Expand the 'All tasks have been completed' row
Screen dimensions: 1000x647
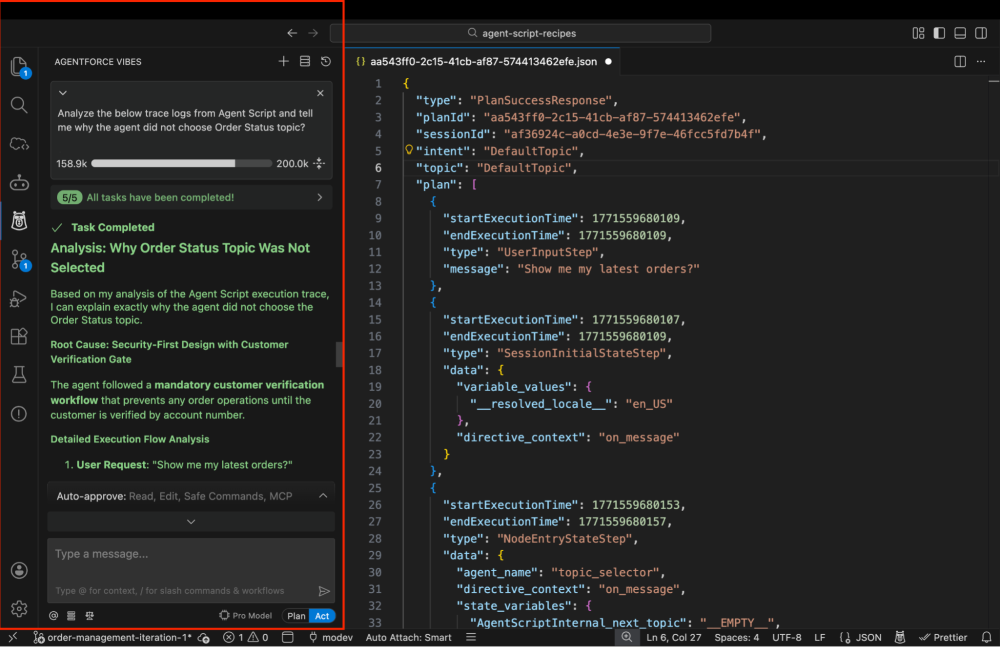322,198
